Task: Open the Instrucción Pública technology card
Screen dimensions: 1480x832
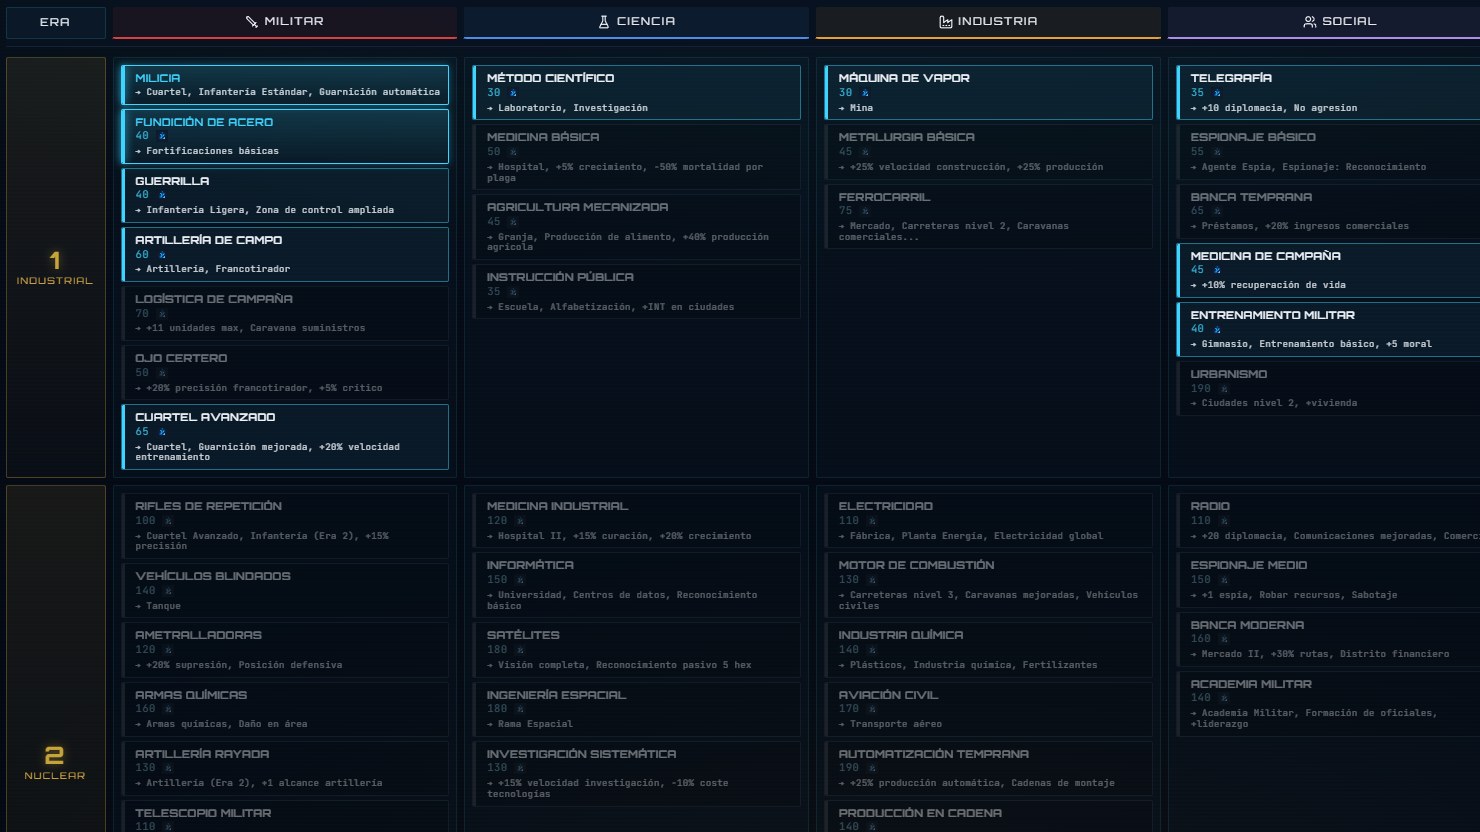Action: click(637, 291)
